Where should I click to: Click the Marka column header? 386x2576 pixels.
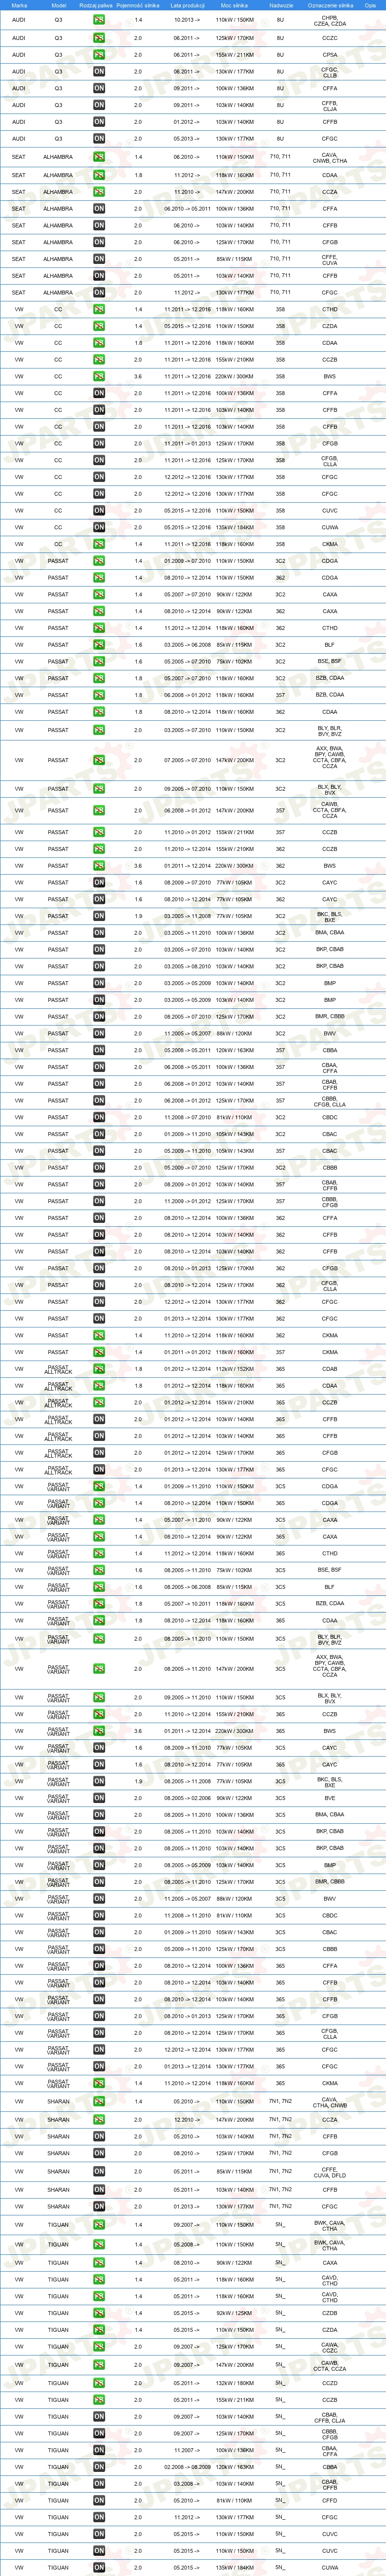coord(19,5)
